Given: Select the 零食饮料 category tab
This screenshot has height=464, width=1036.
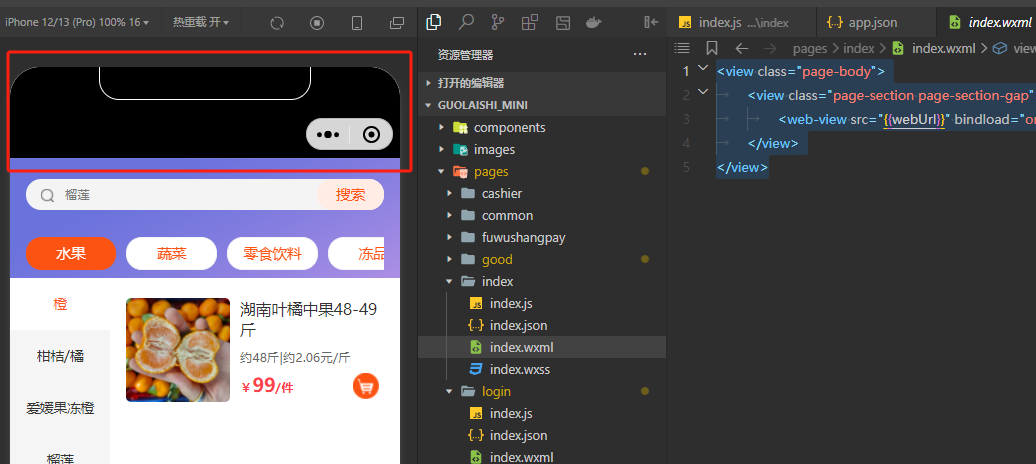Looking at the screenshot, I should pos(272,254).
